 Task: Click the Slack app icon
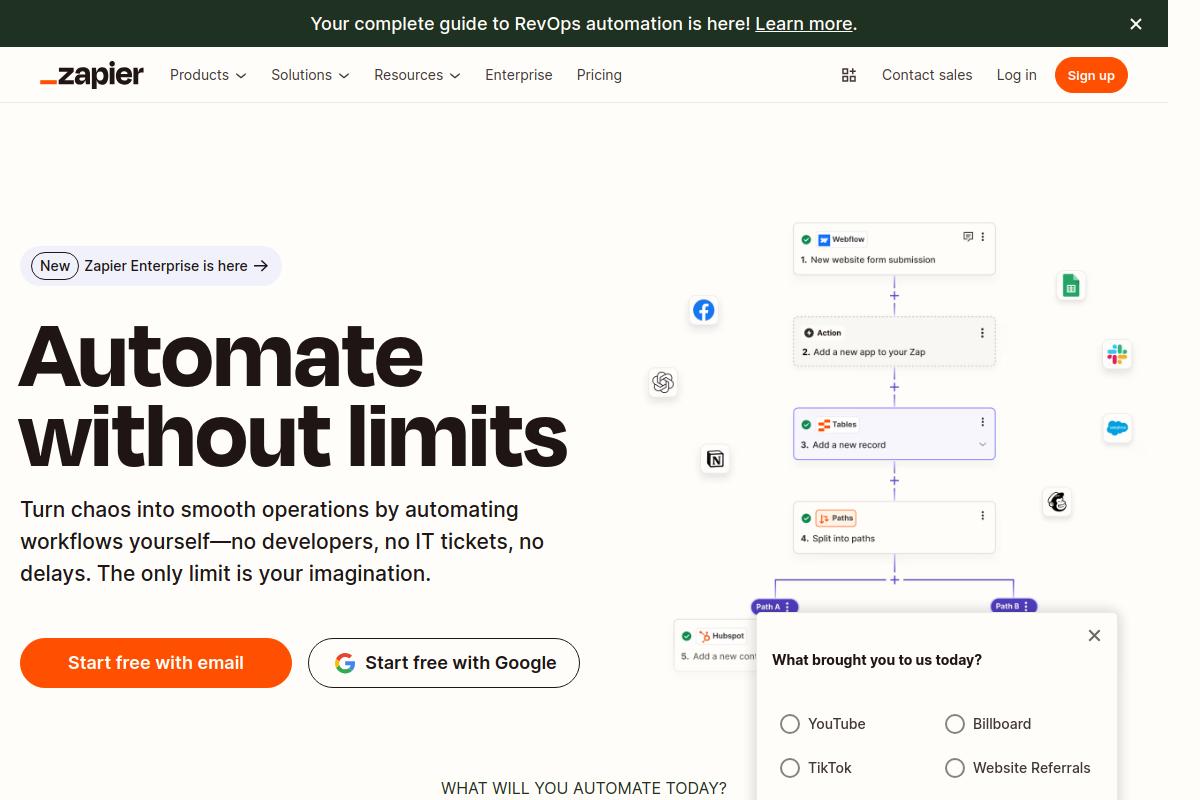pyautogui.click(x=1117, y=354)
